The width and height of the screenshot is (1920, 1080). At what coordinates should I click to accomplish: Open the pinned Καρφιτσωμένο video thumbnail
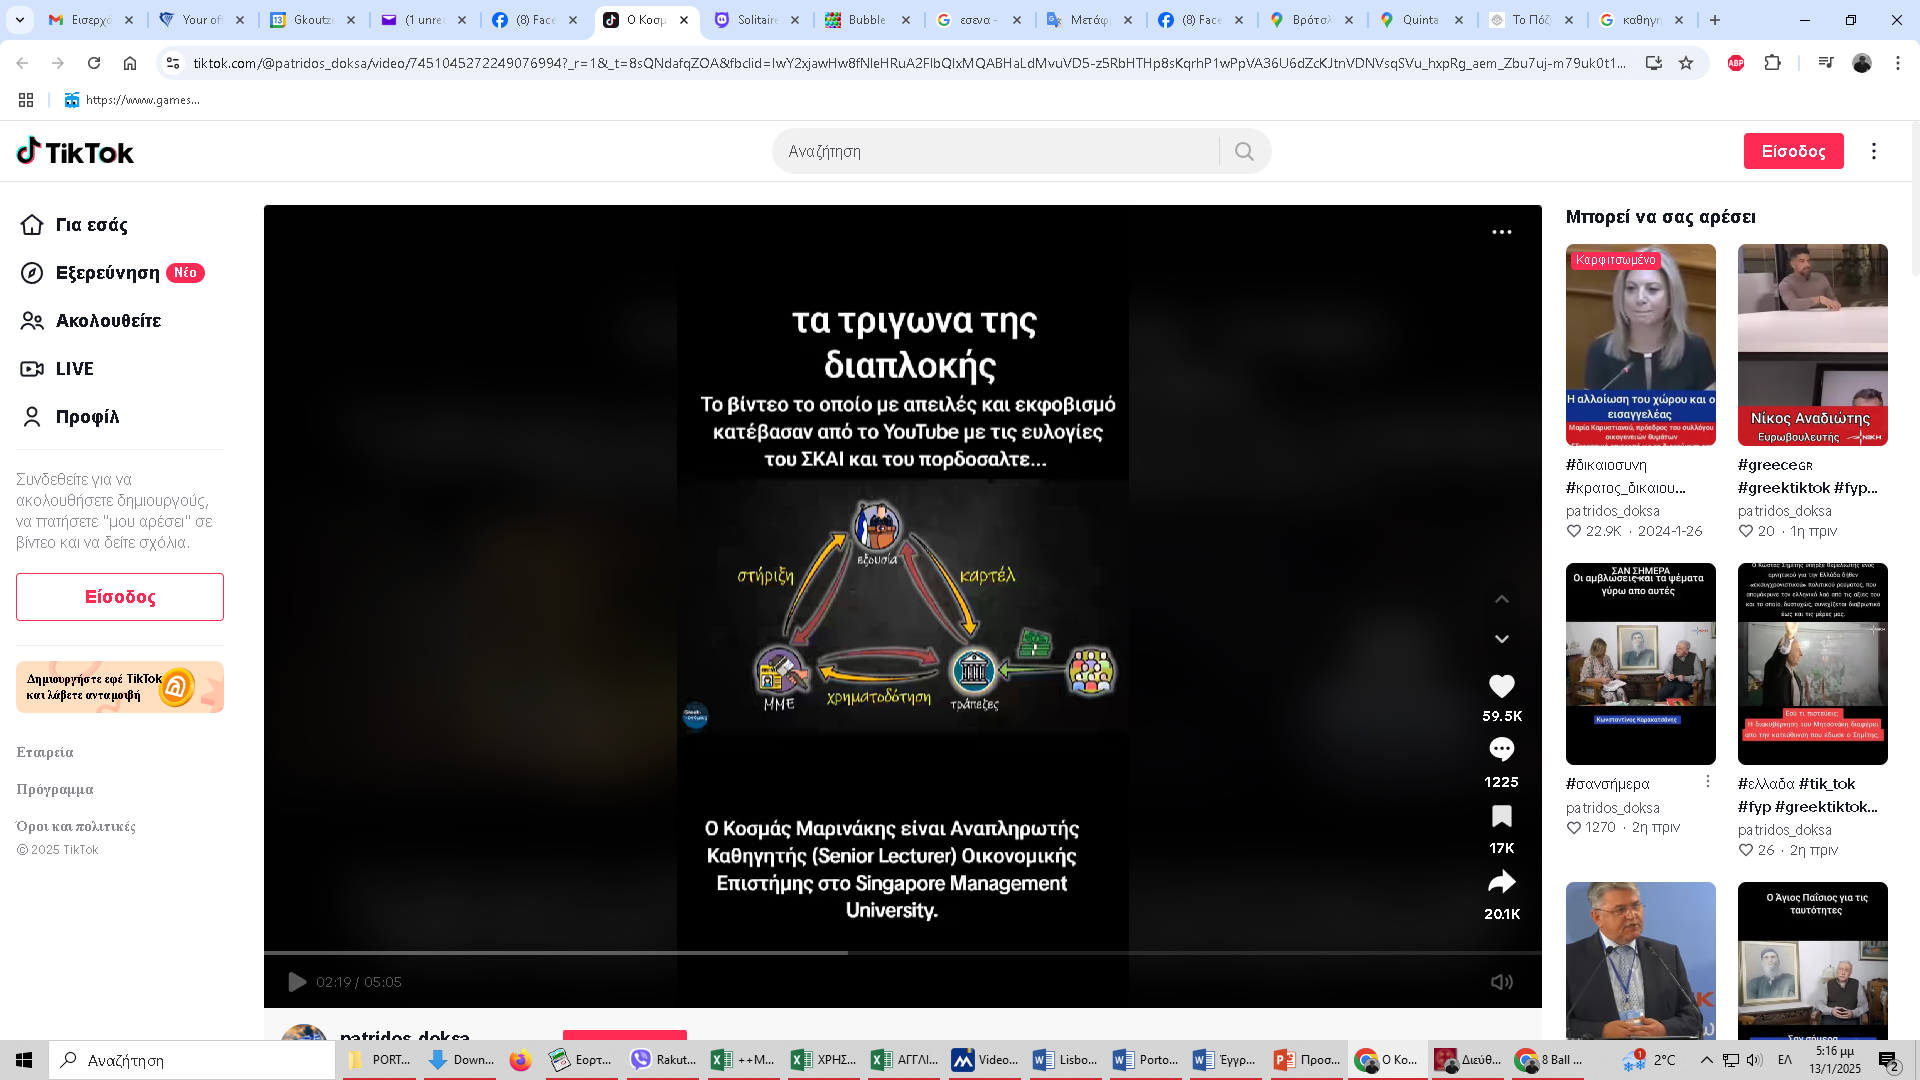pos(1640,345)
